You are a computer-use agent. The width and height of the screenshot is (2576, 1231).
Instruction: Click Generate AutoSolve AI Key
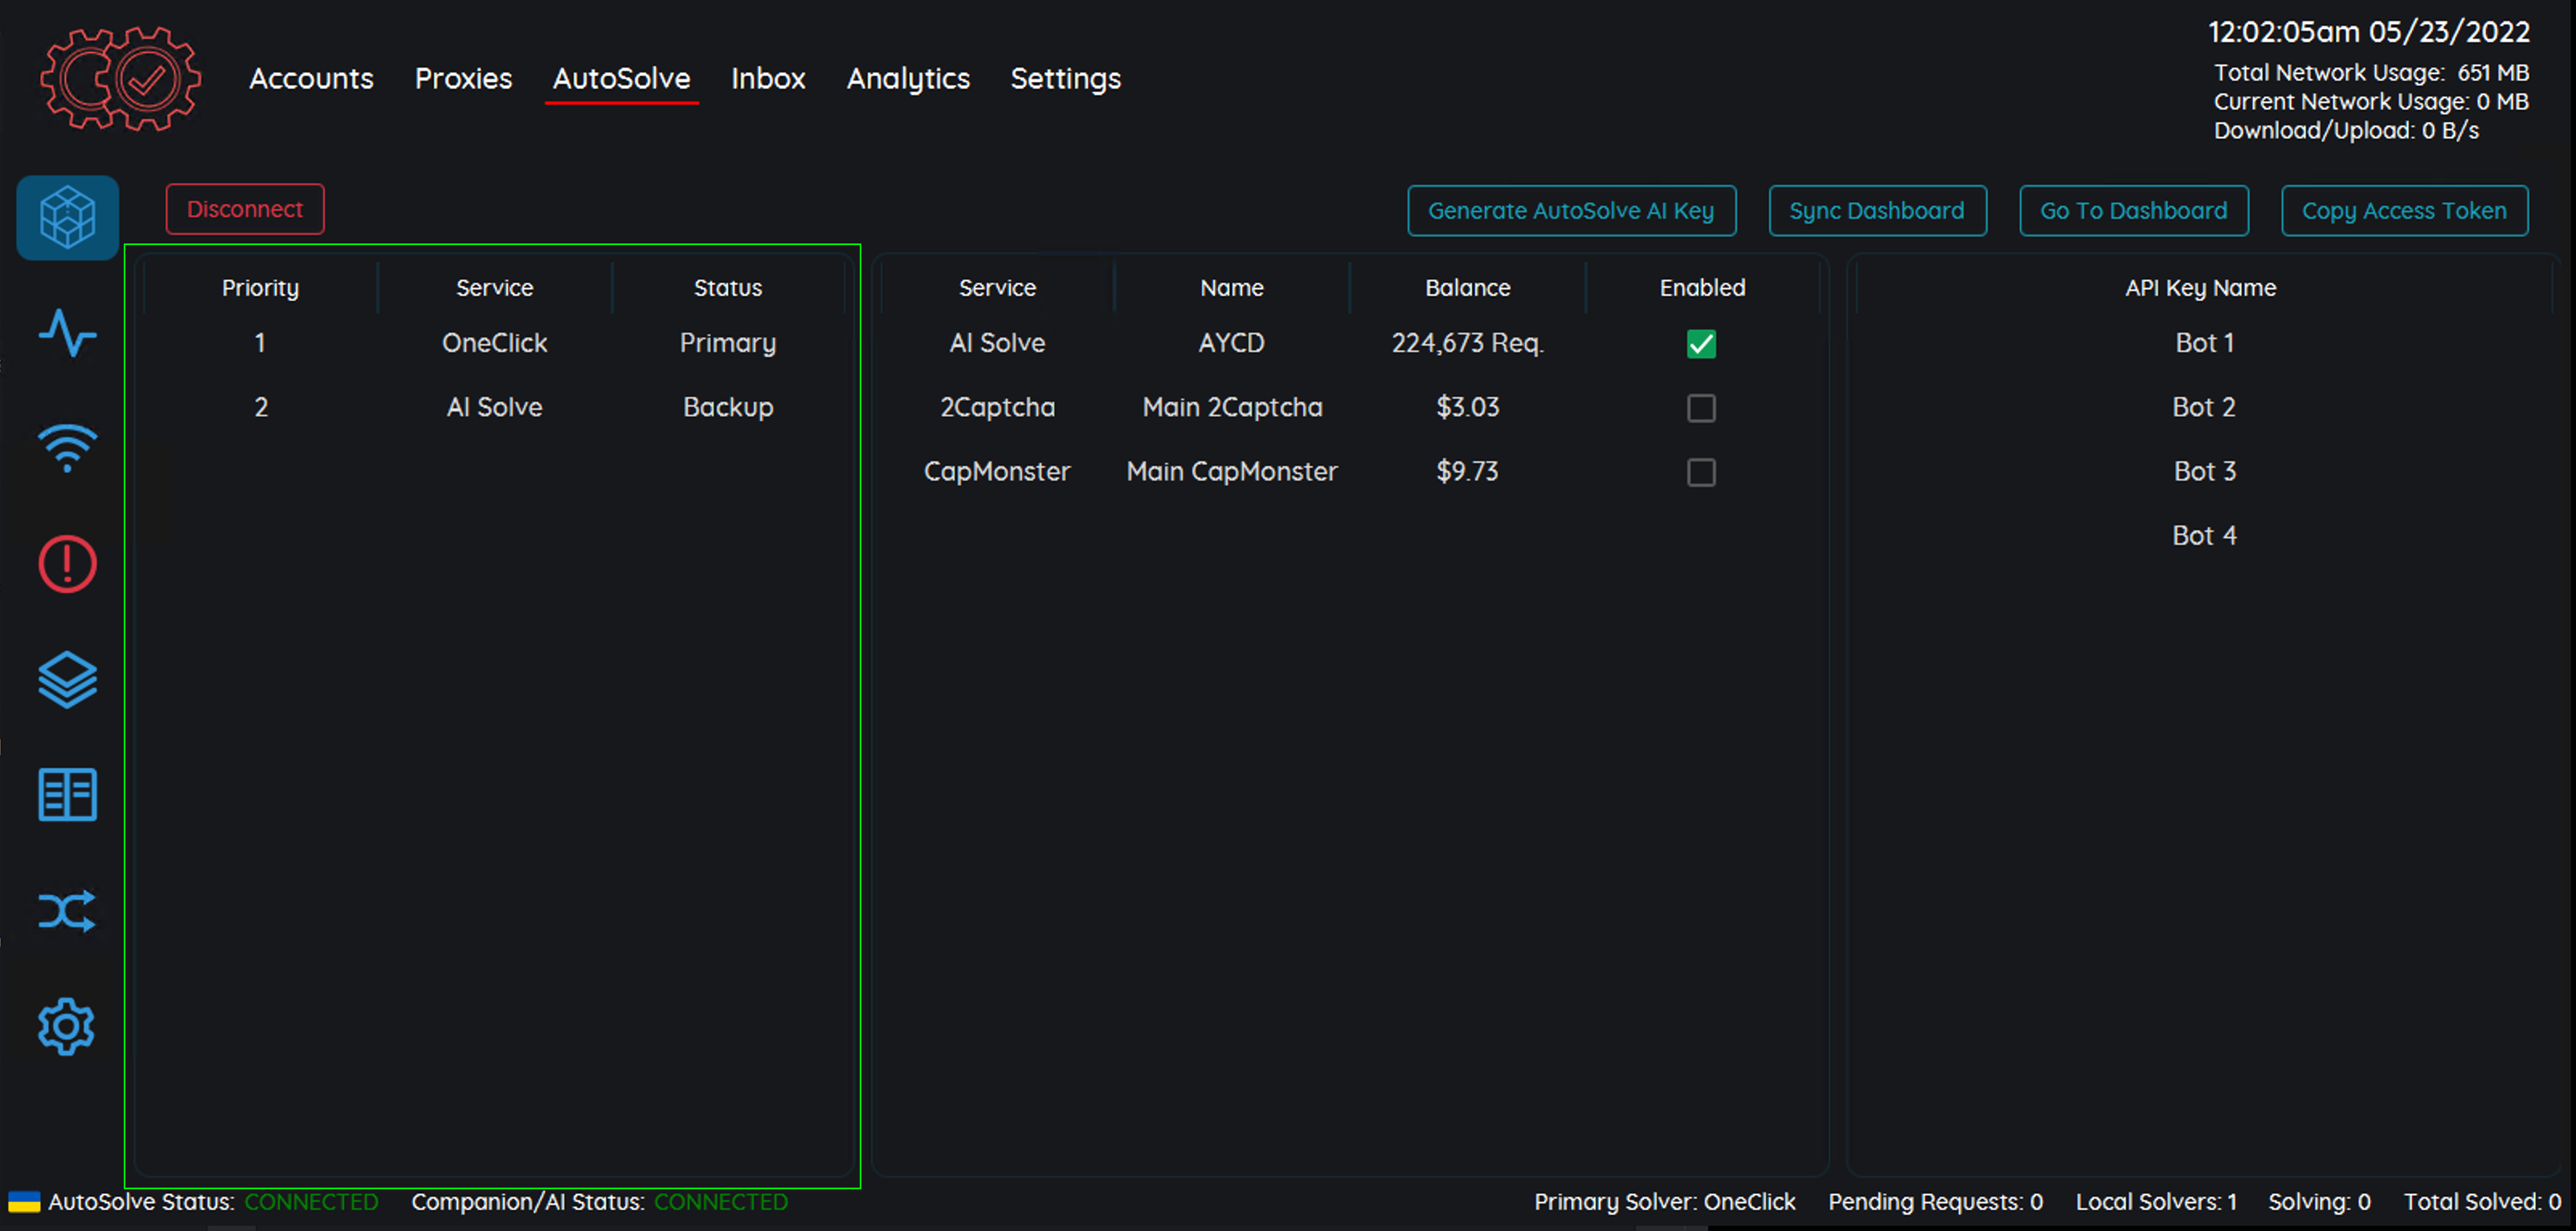pos(1571,211)
